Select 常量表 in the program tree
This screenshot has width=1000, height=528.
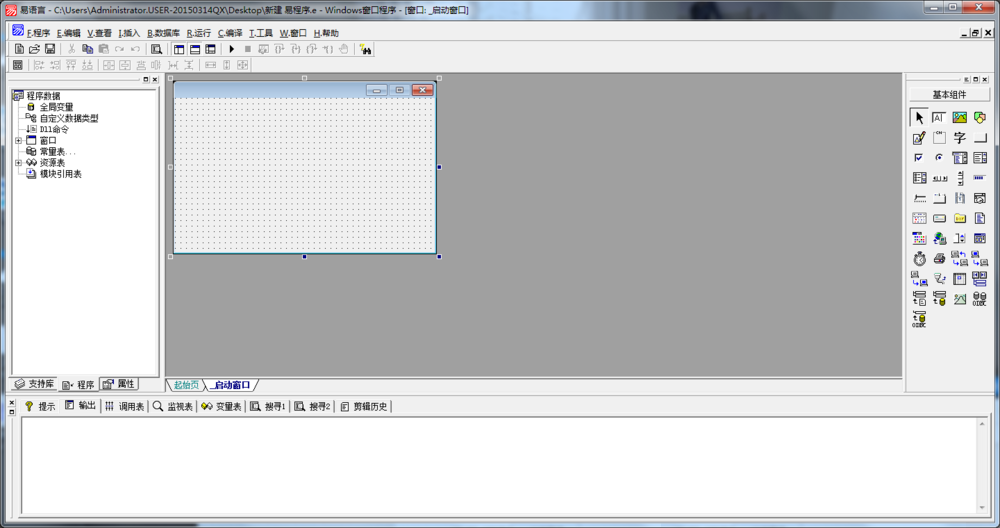(57, 151)
